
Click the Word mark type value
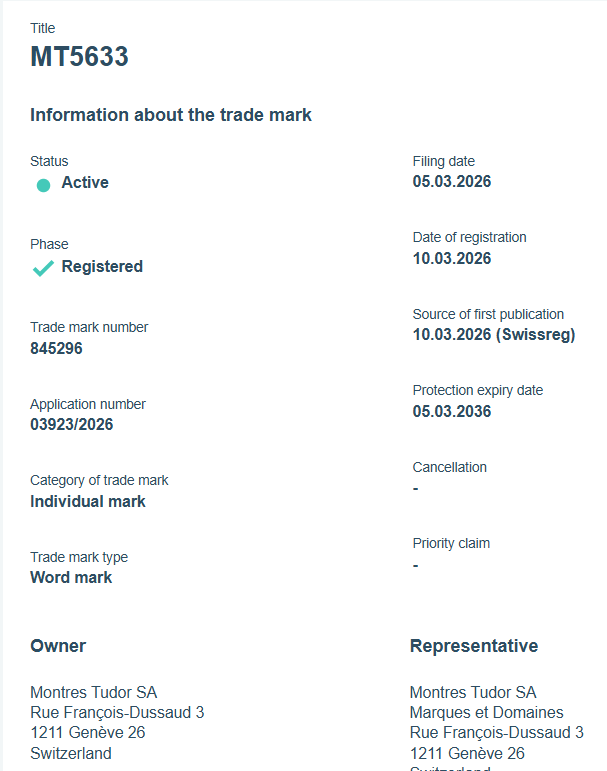71,577
